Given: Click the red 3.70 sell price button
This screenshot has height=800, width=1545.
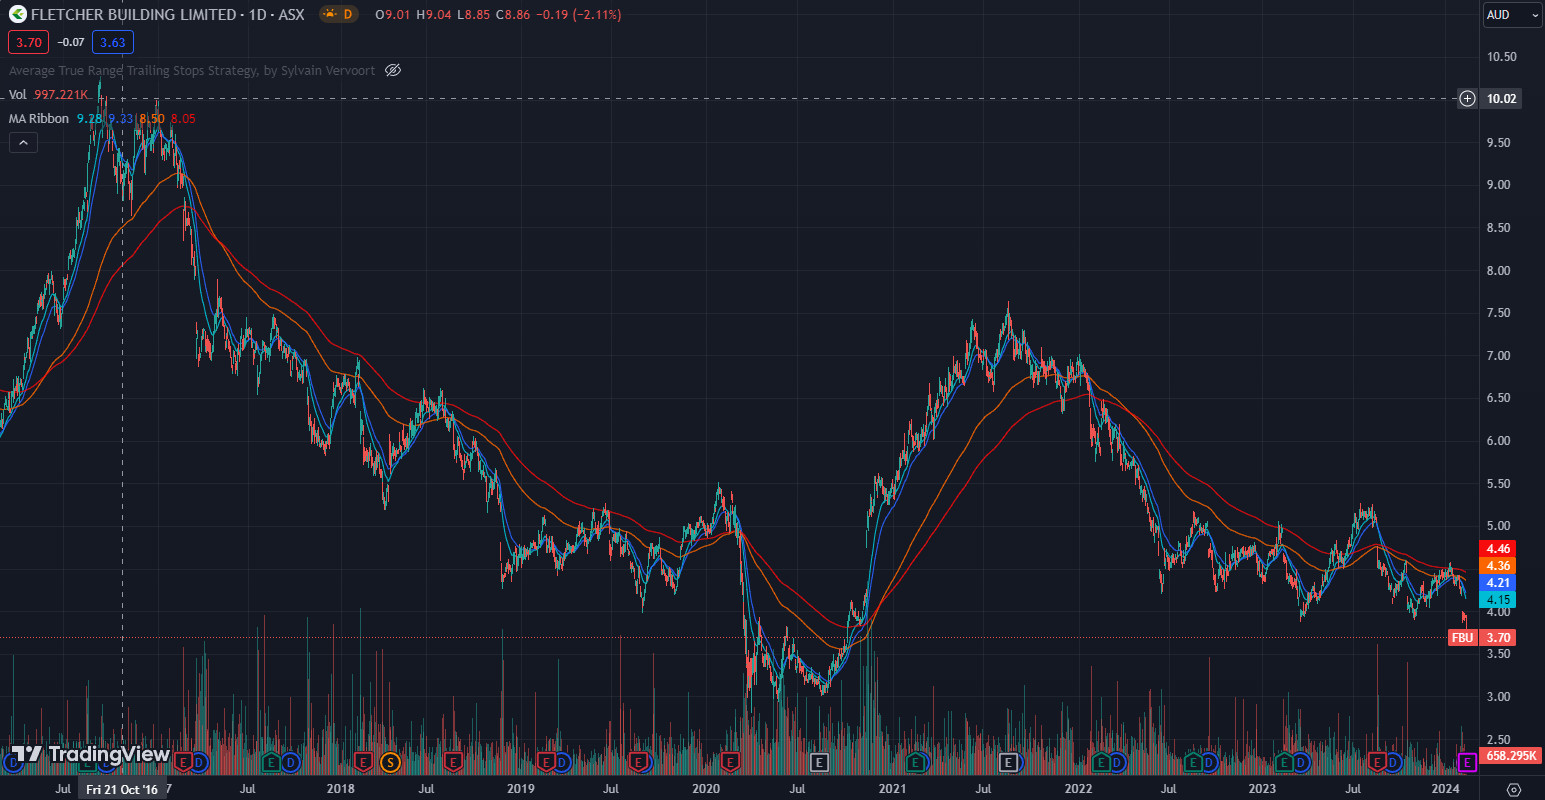Looking at the screenshot, I should point(28,42).
